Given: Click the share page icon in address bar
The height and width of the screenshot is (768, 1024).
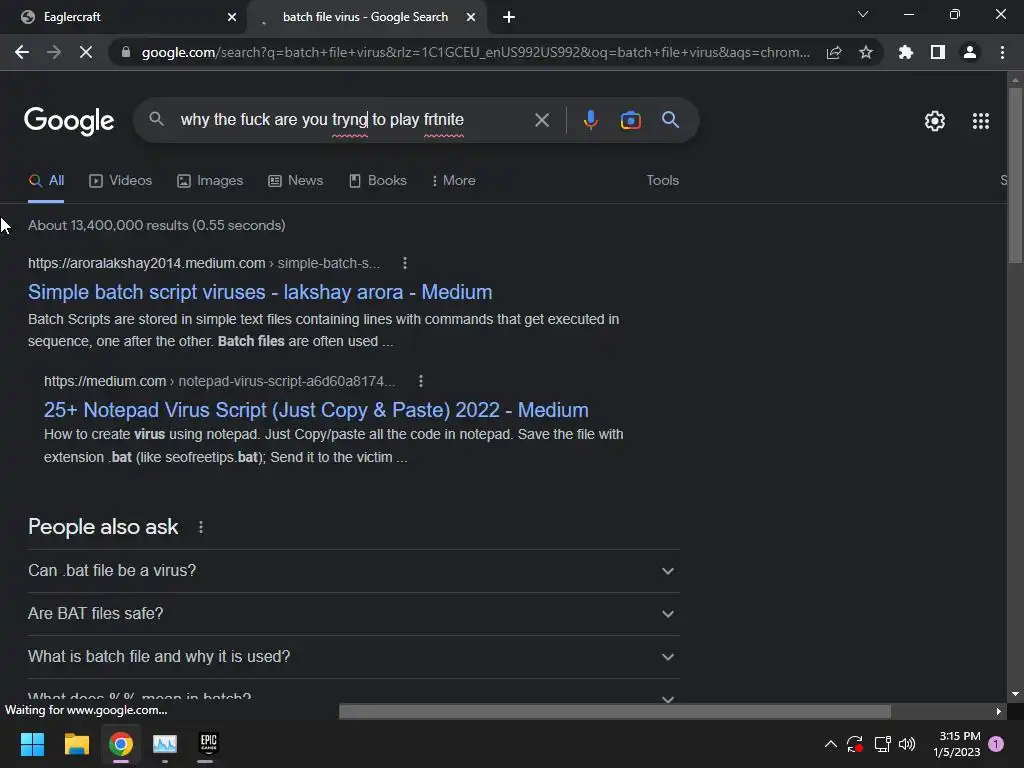Looking at the screenshot, I should click(x=834, y=52).
